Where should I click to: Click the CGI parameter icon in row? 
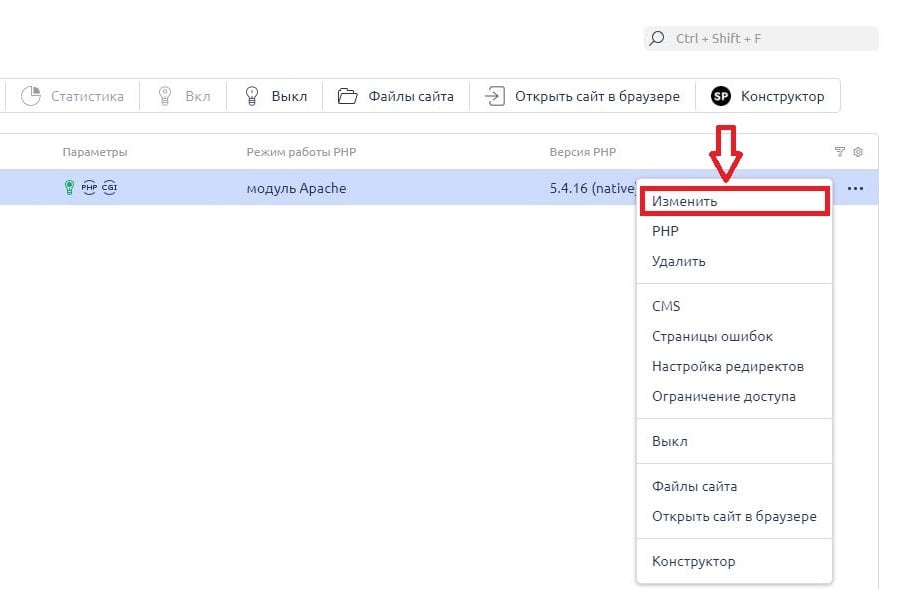[109, 187]
